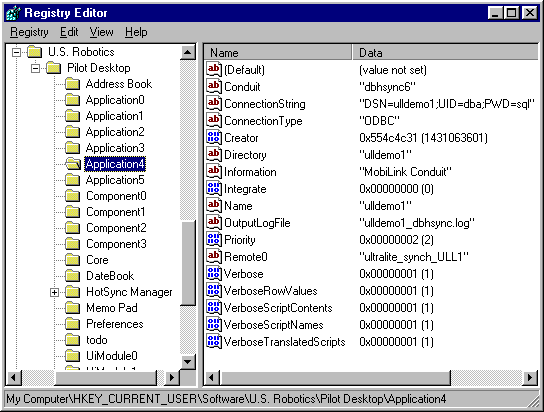This screenshot has height=412, width=544.
Task: Click tree pane scroll left arrow
Action: pos(14,377)
